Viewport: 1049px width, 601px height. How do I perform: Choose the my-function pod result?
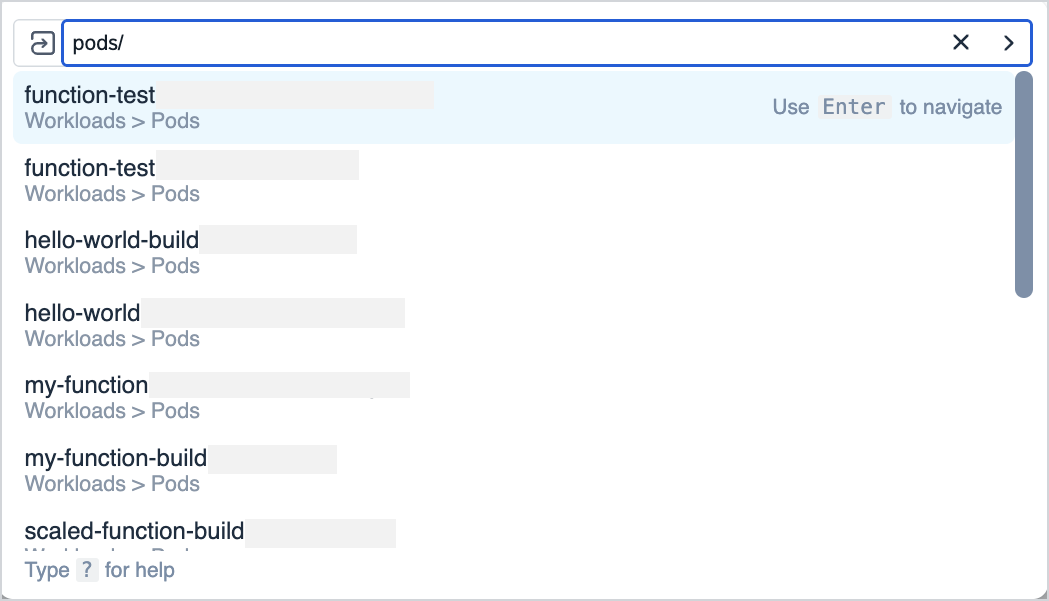point(86,385)
